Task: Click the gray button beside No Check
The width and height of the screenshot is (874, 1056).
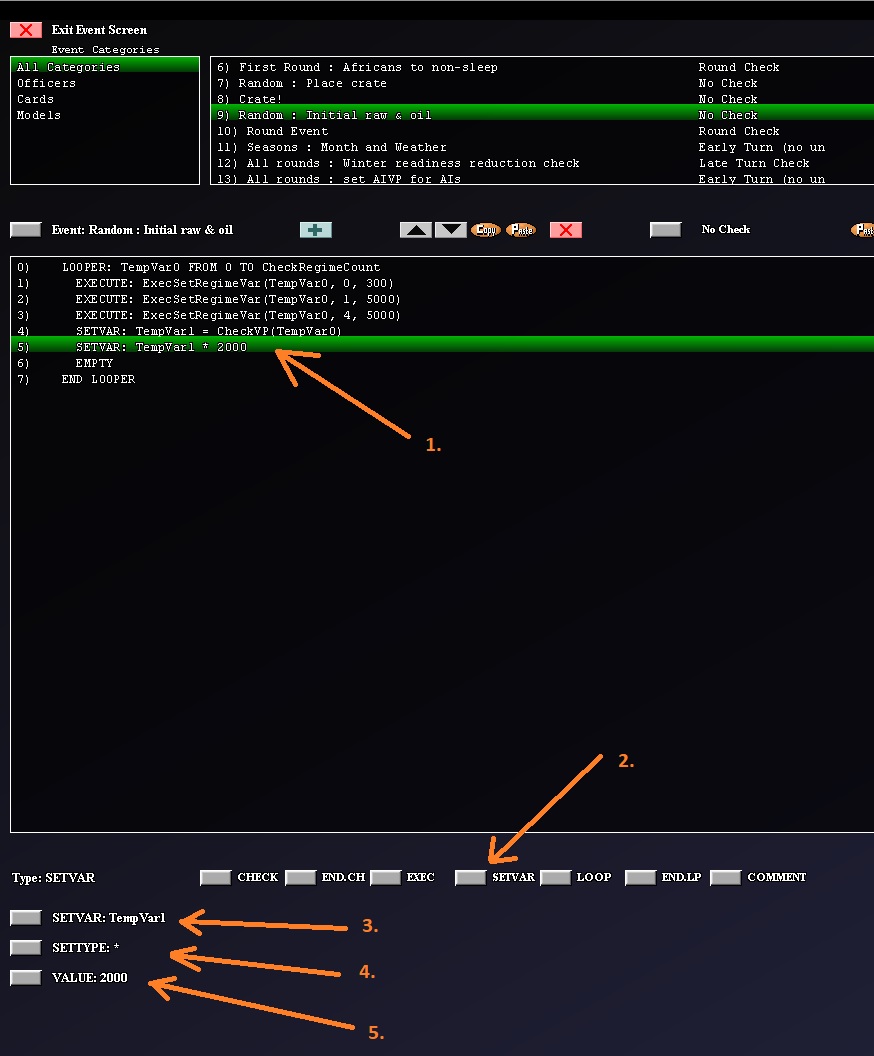Action: [665, 230]
